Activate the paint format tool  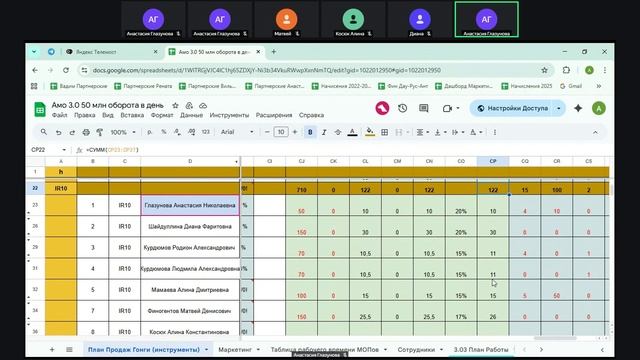100,132
